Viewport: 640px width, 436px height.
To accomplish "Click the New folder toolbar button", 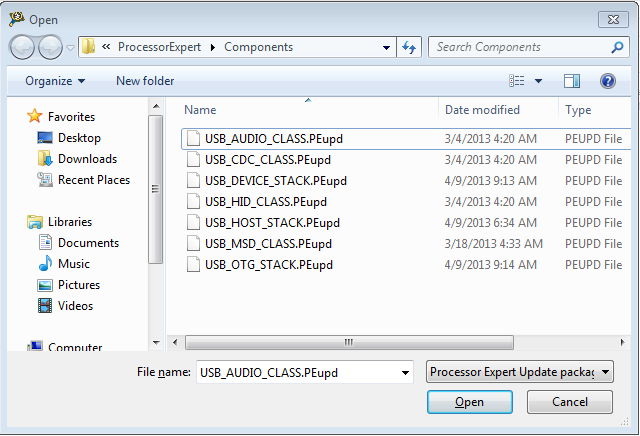I will 145,81.
